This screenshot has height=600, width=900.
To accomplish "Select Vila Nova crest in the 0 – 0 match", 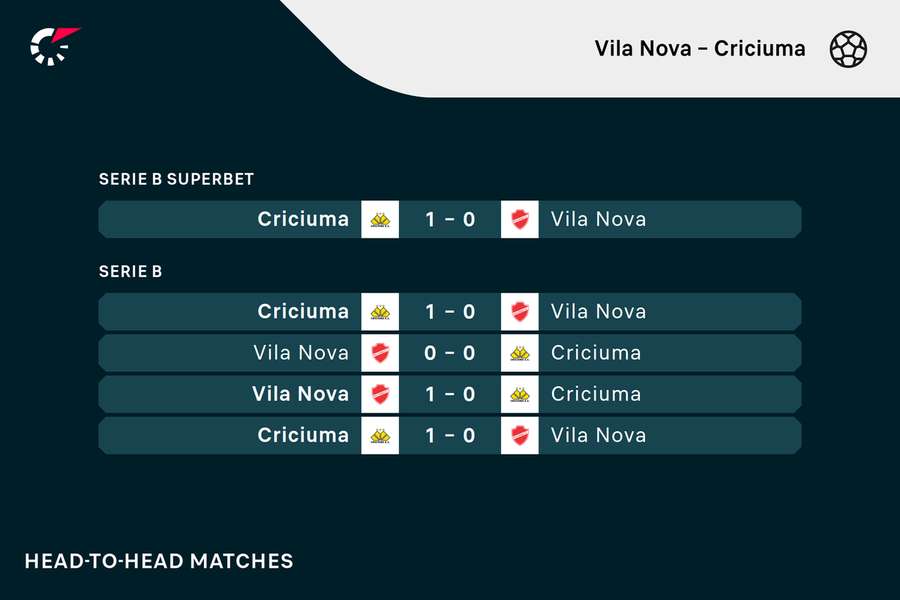I will pyautogui.click(x=380, y=353).
